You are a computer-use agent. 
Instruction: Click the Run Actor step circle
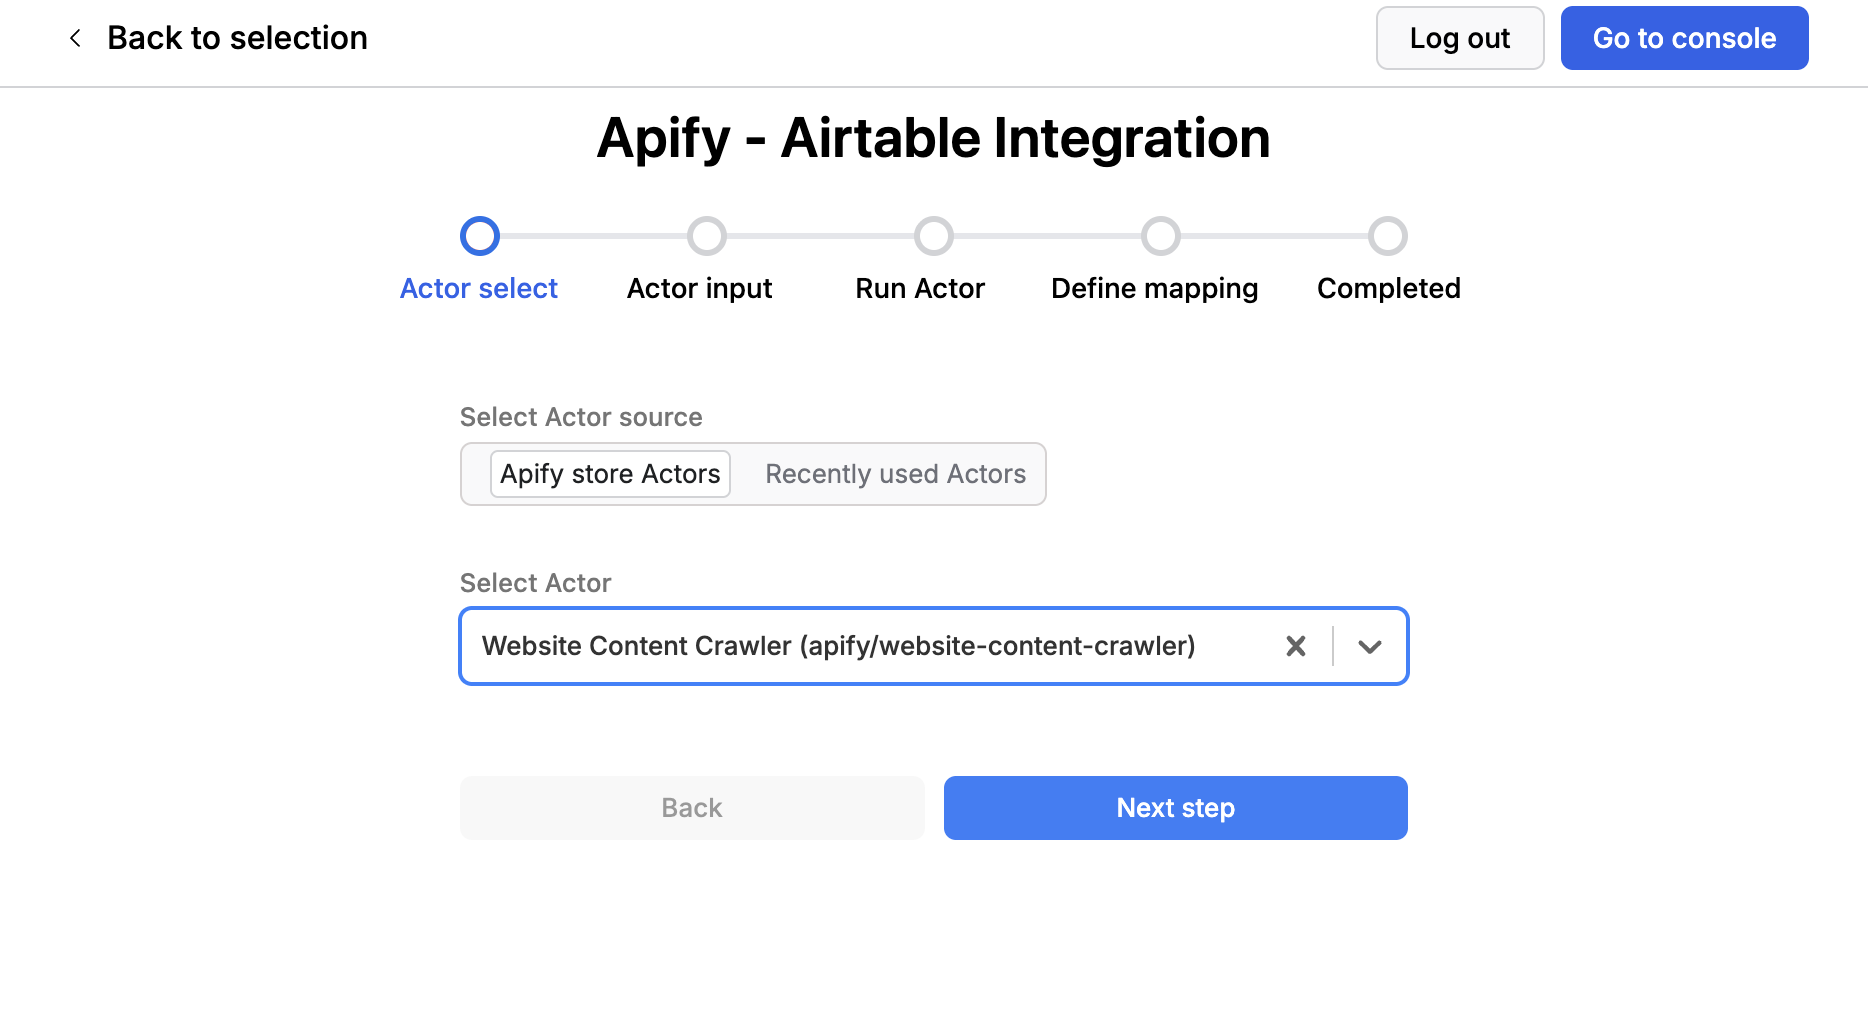pos(933,236)
